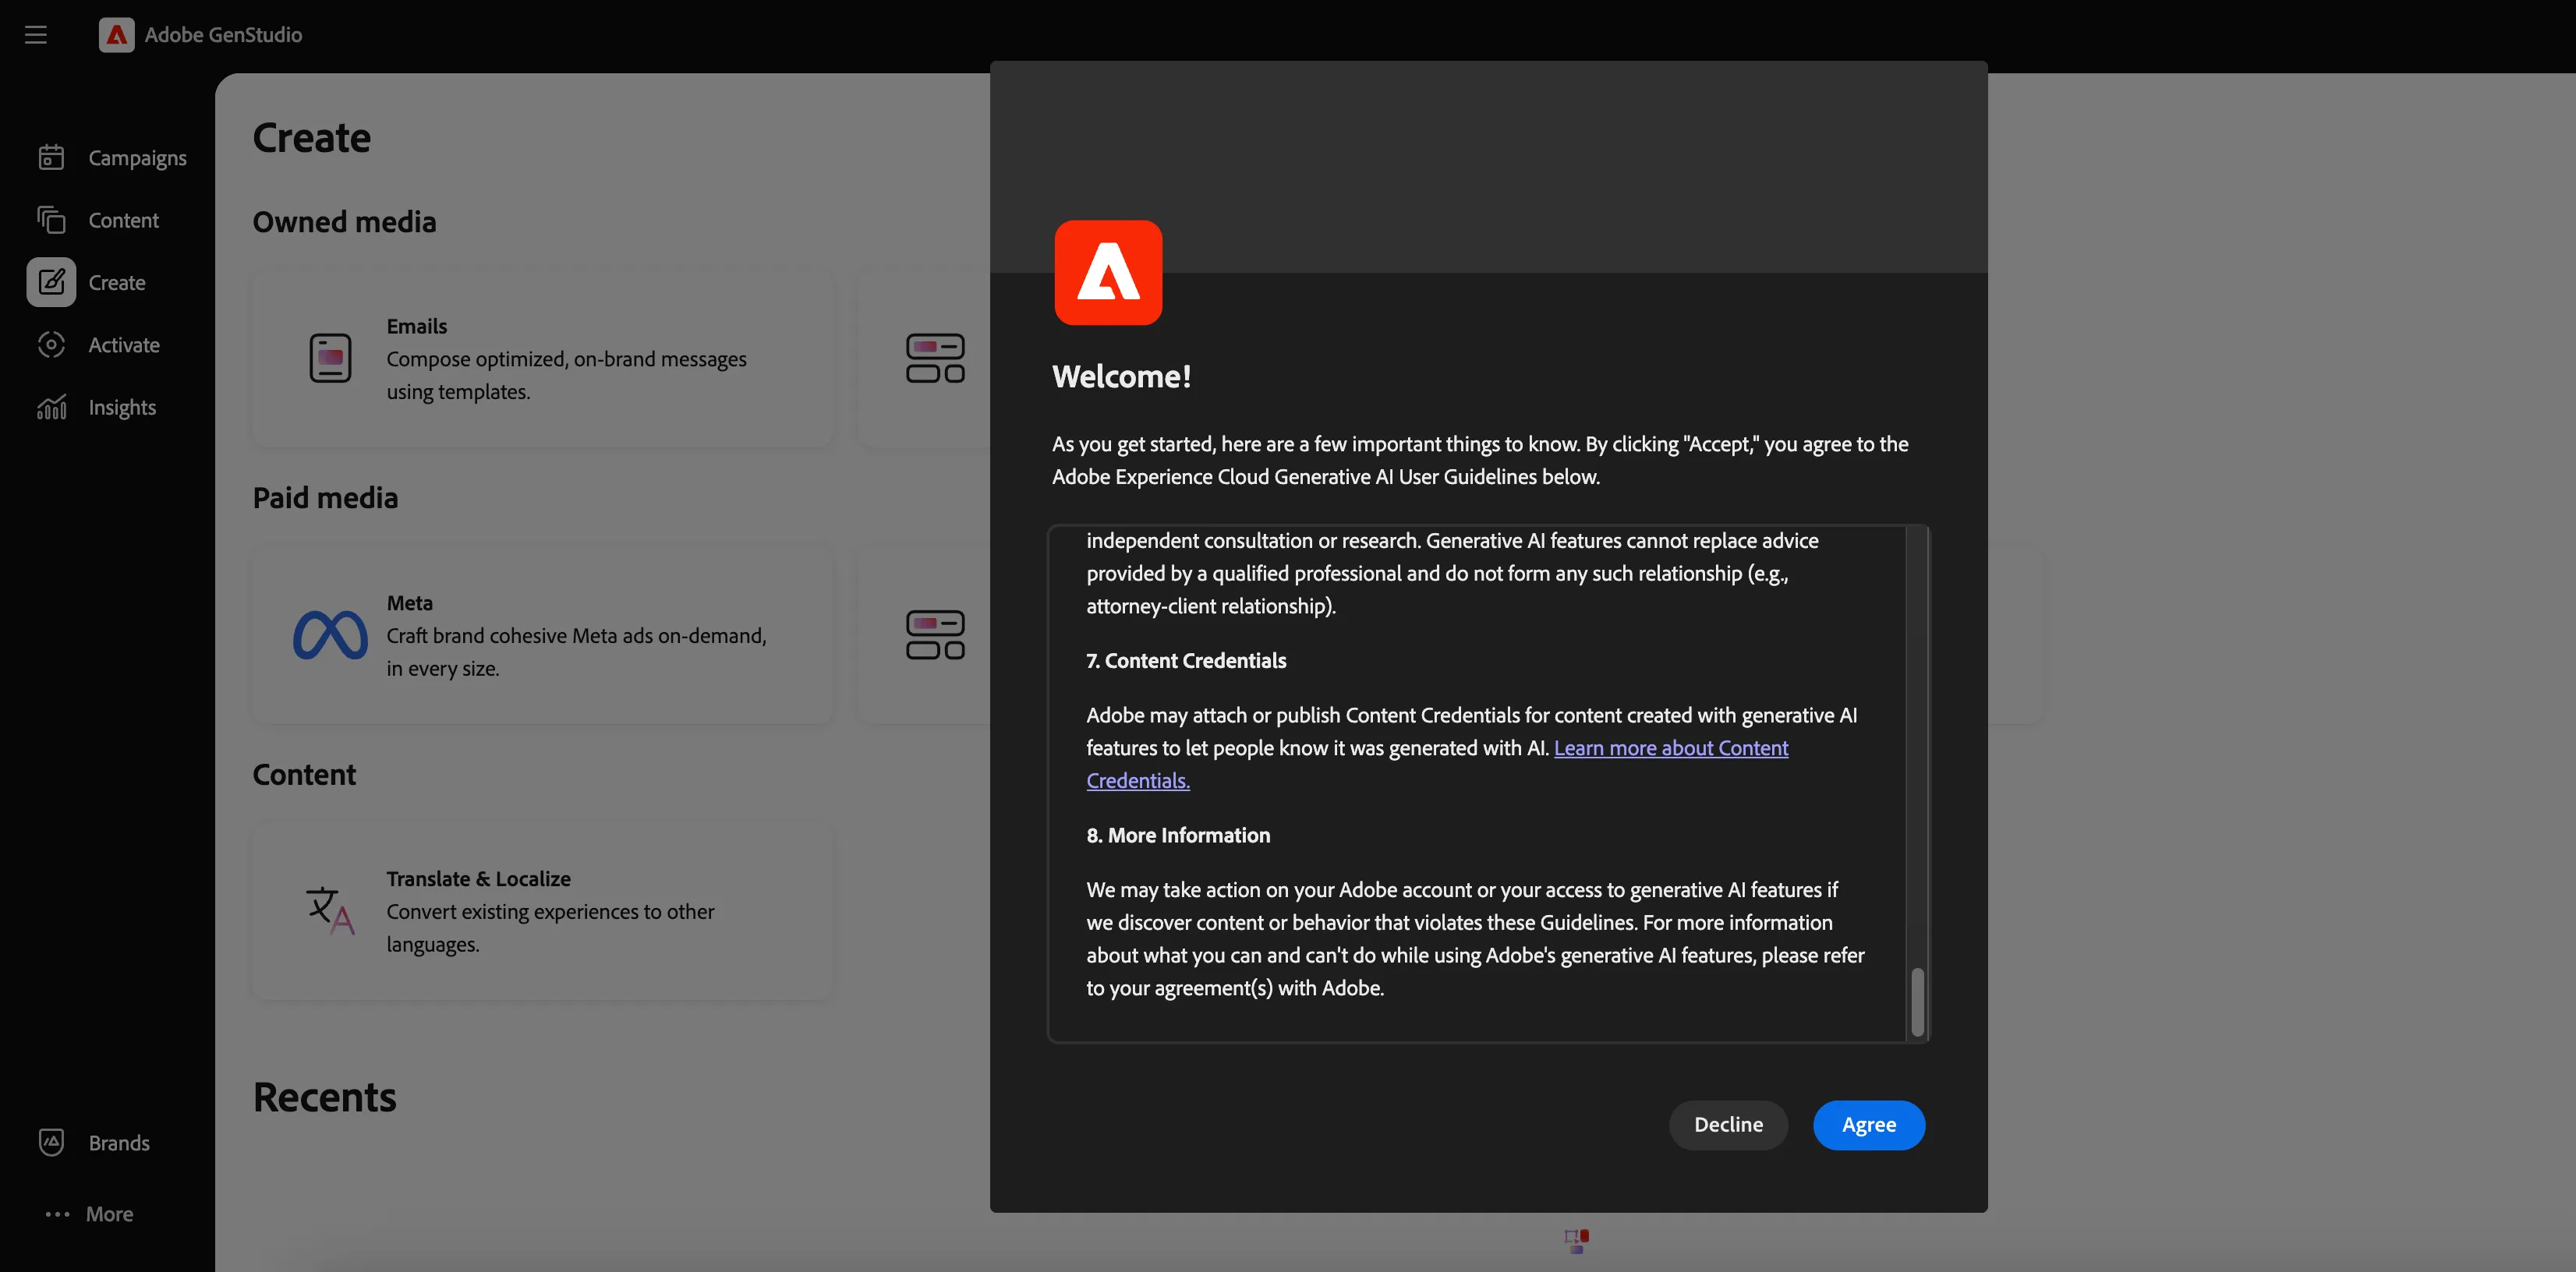This screenshot has height=1272, width=2576.
Task: Open the Content stack icon in sidebar
Action: click(x=51, y=219)
